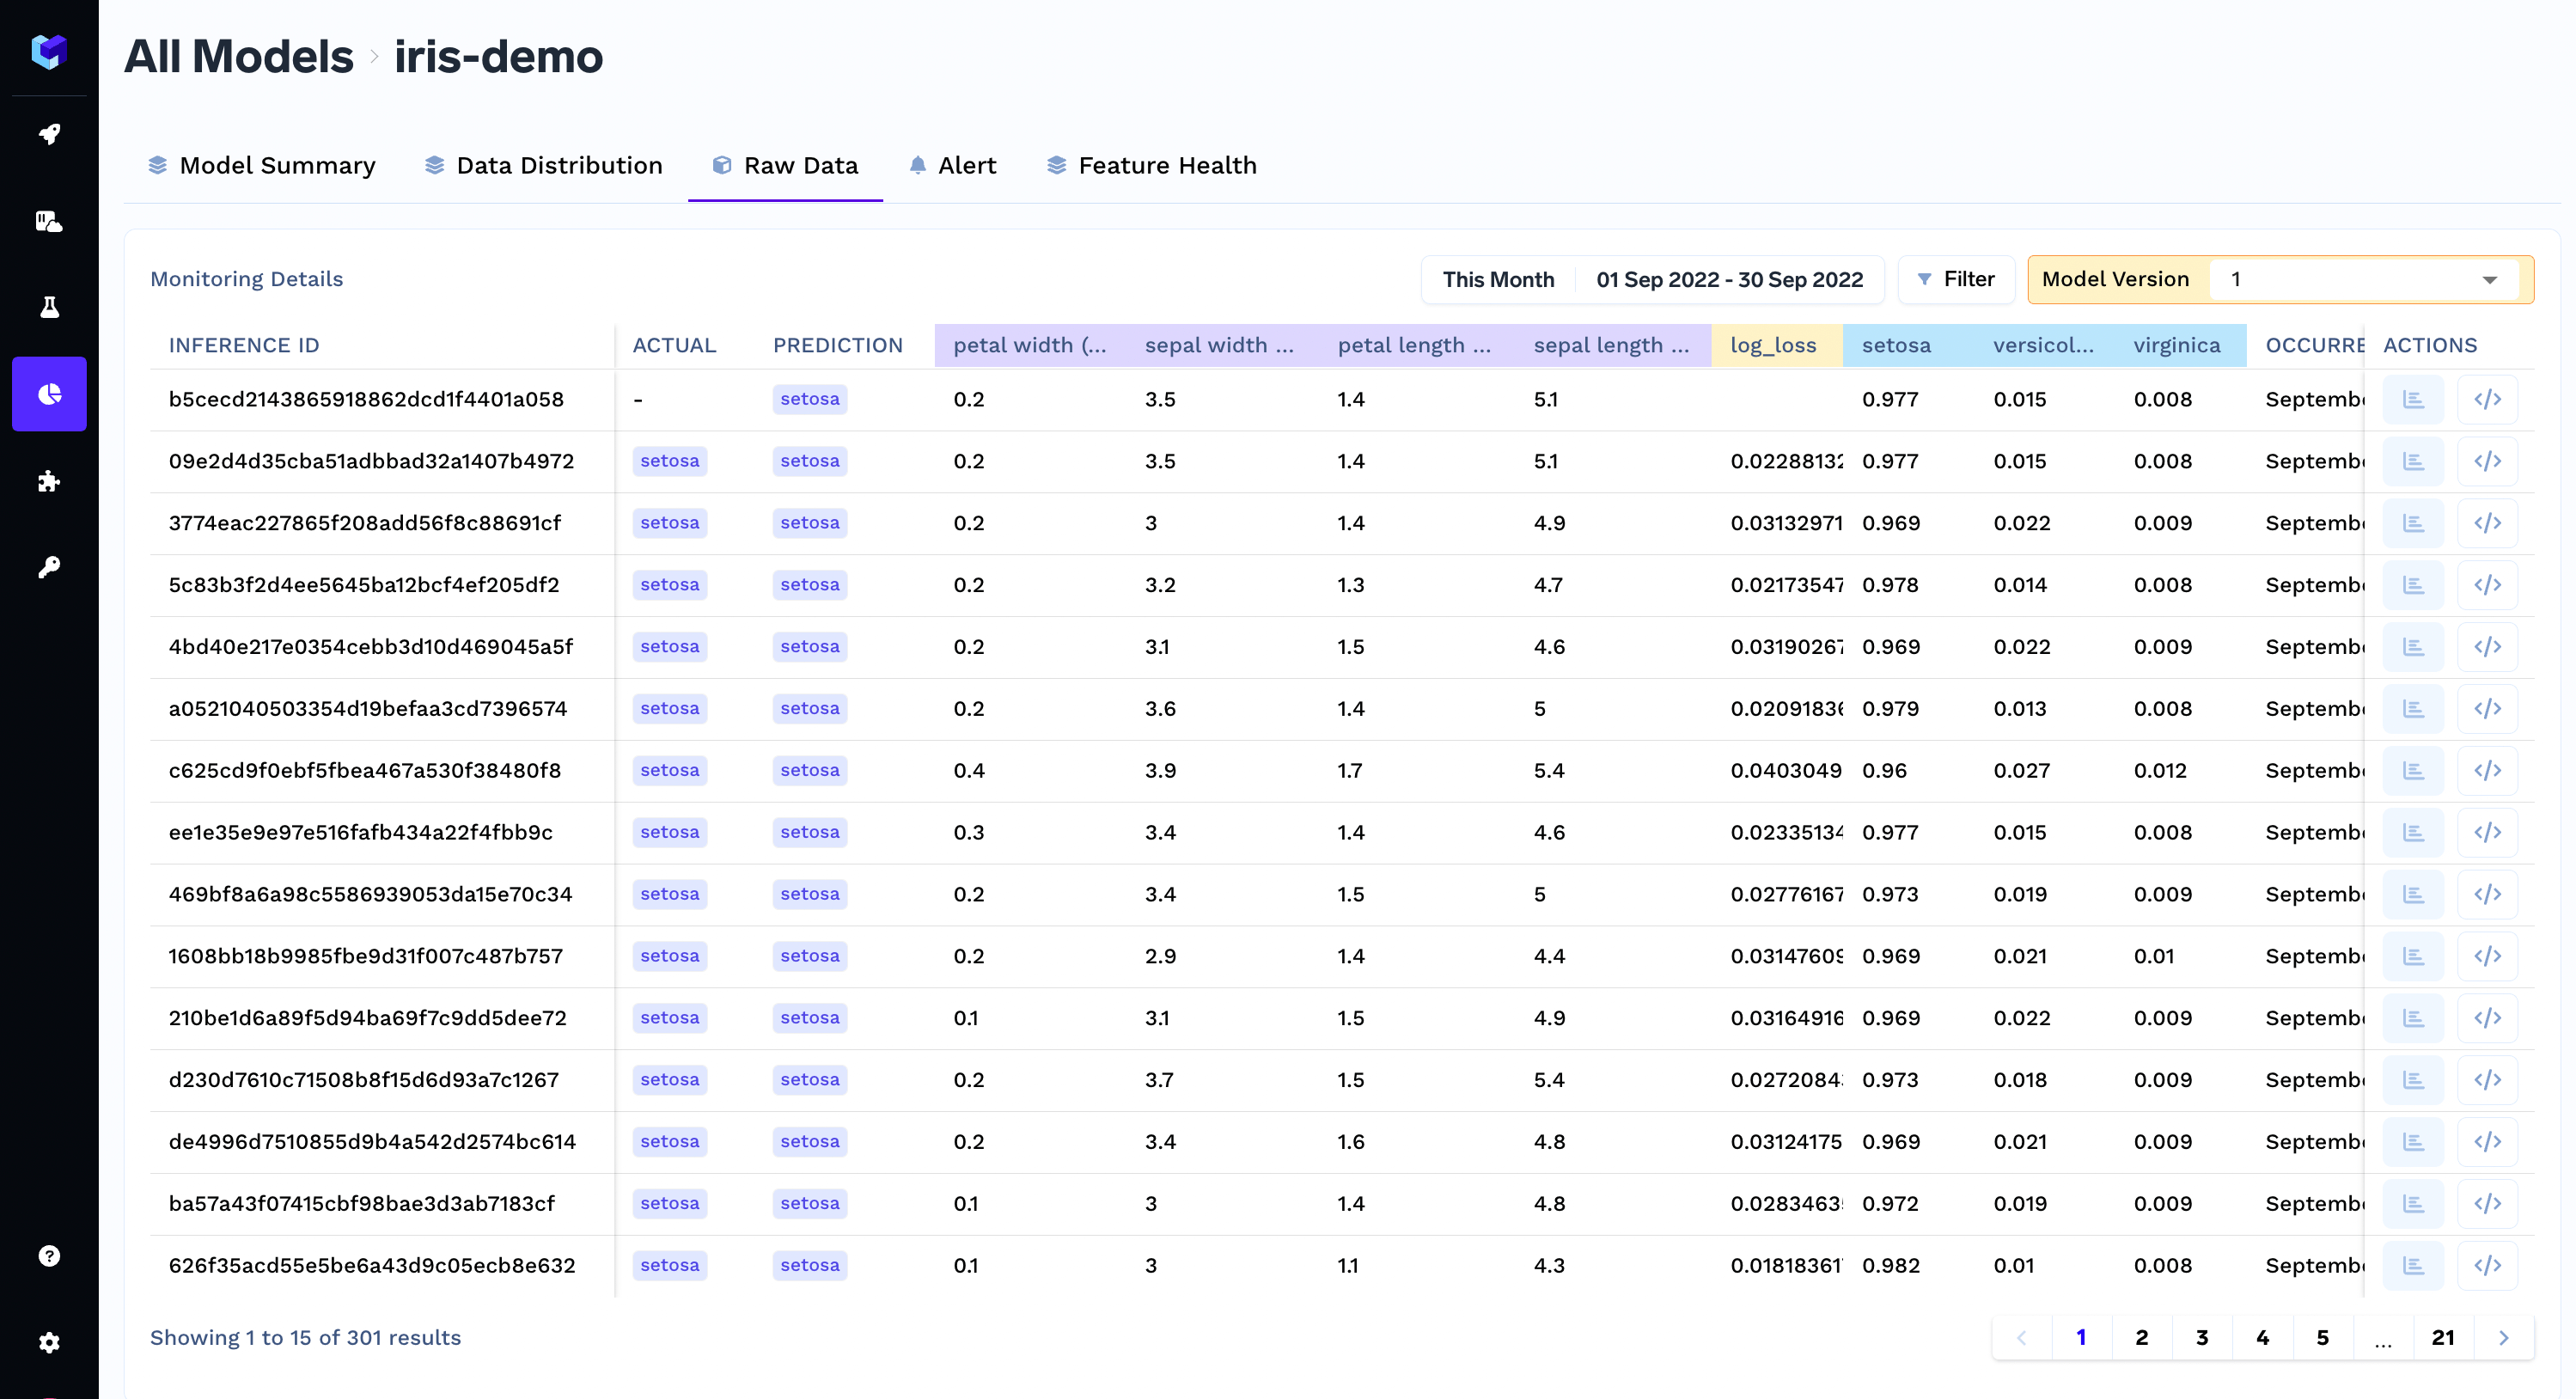Image resolution: width=2576 pixels, height=1399 pixels.
Task: Click the code icon for row 09e2d4d35cba
Action: 2487,461
